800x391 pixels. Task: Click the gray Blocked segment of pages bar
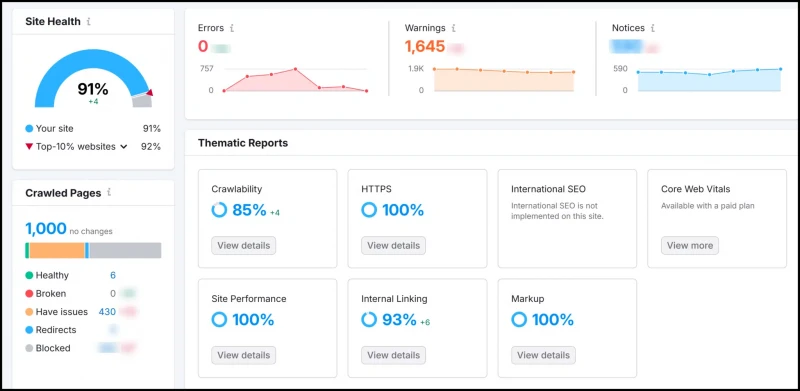126,251
